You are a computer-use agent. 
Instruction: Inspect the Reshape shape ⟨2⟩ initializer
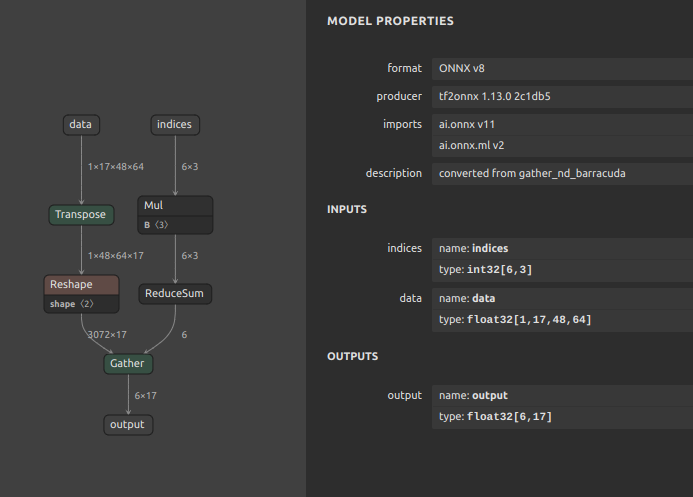pyautogui.click(x=81, y=304)
